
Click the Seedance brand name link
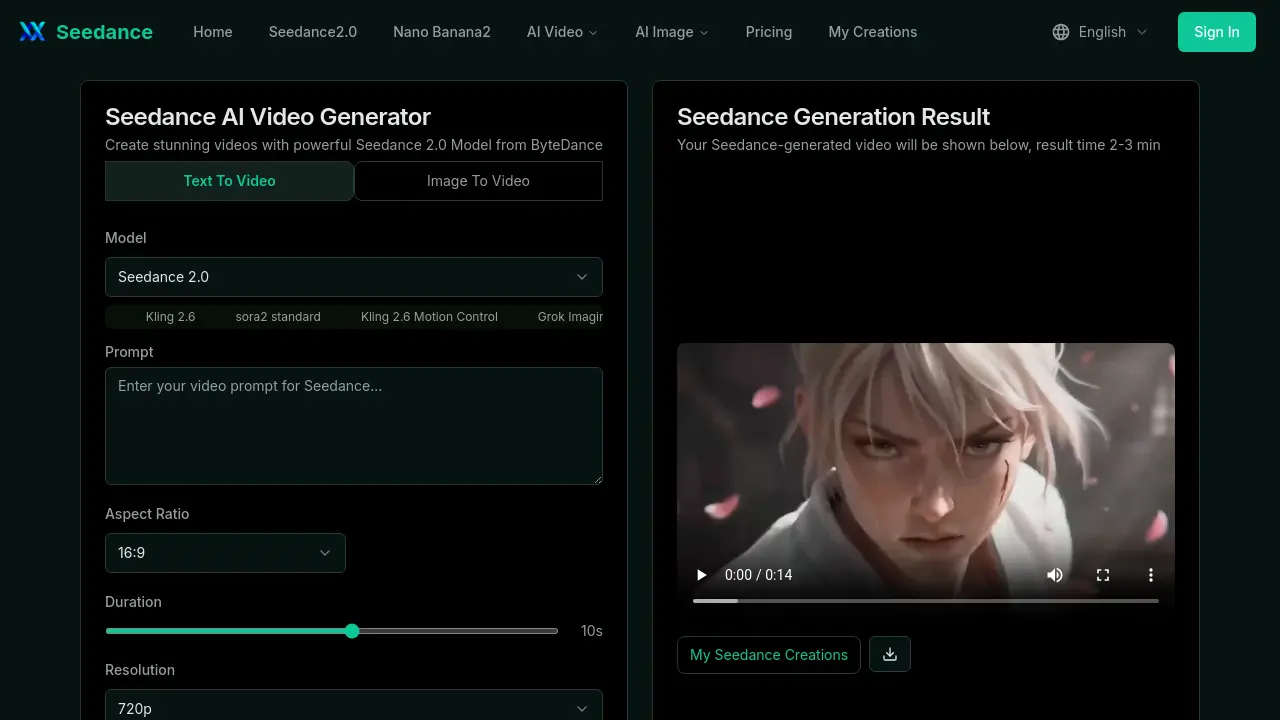104,32
